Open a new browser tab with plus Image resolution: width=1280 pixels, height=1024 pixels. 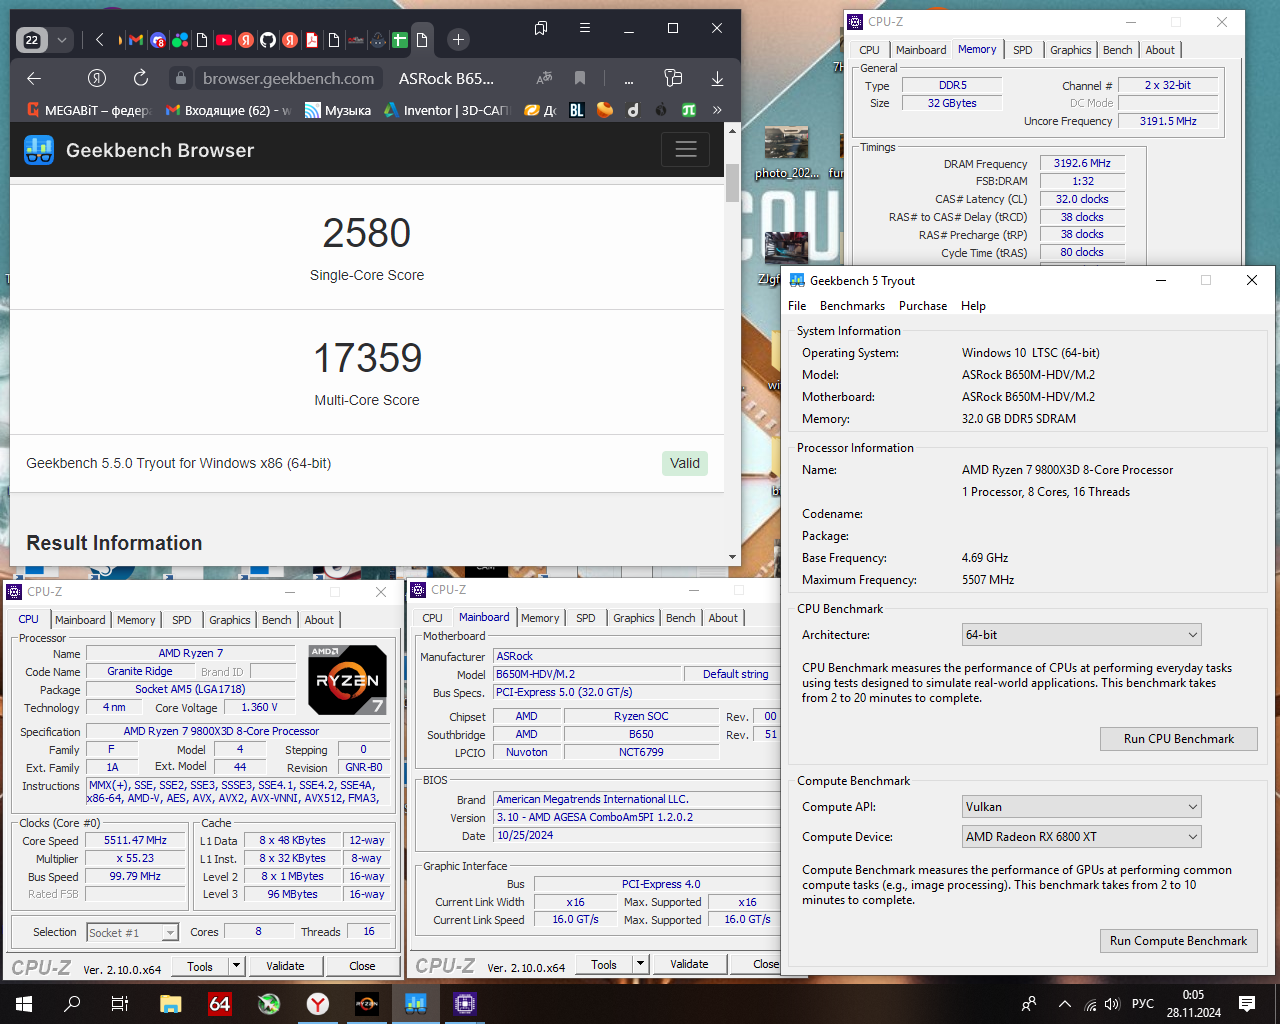pyautogui.click(x=458, y=40)
